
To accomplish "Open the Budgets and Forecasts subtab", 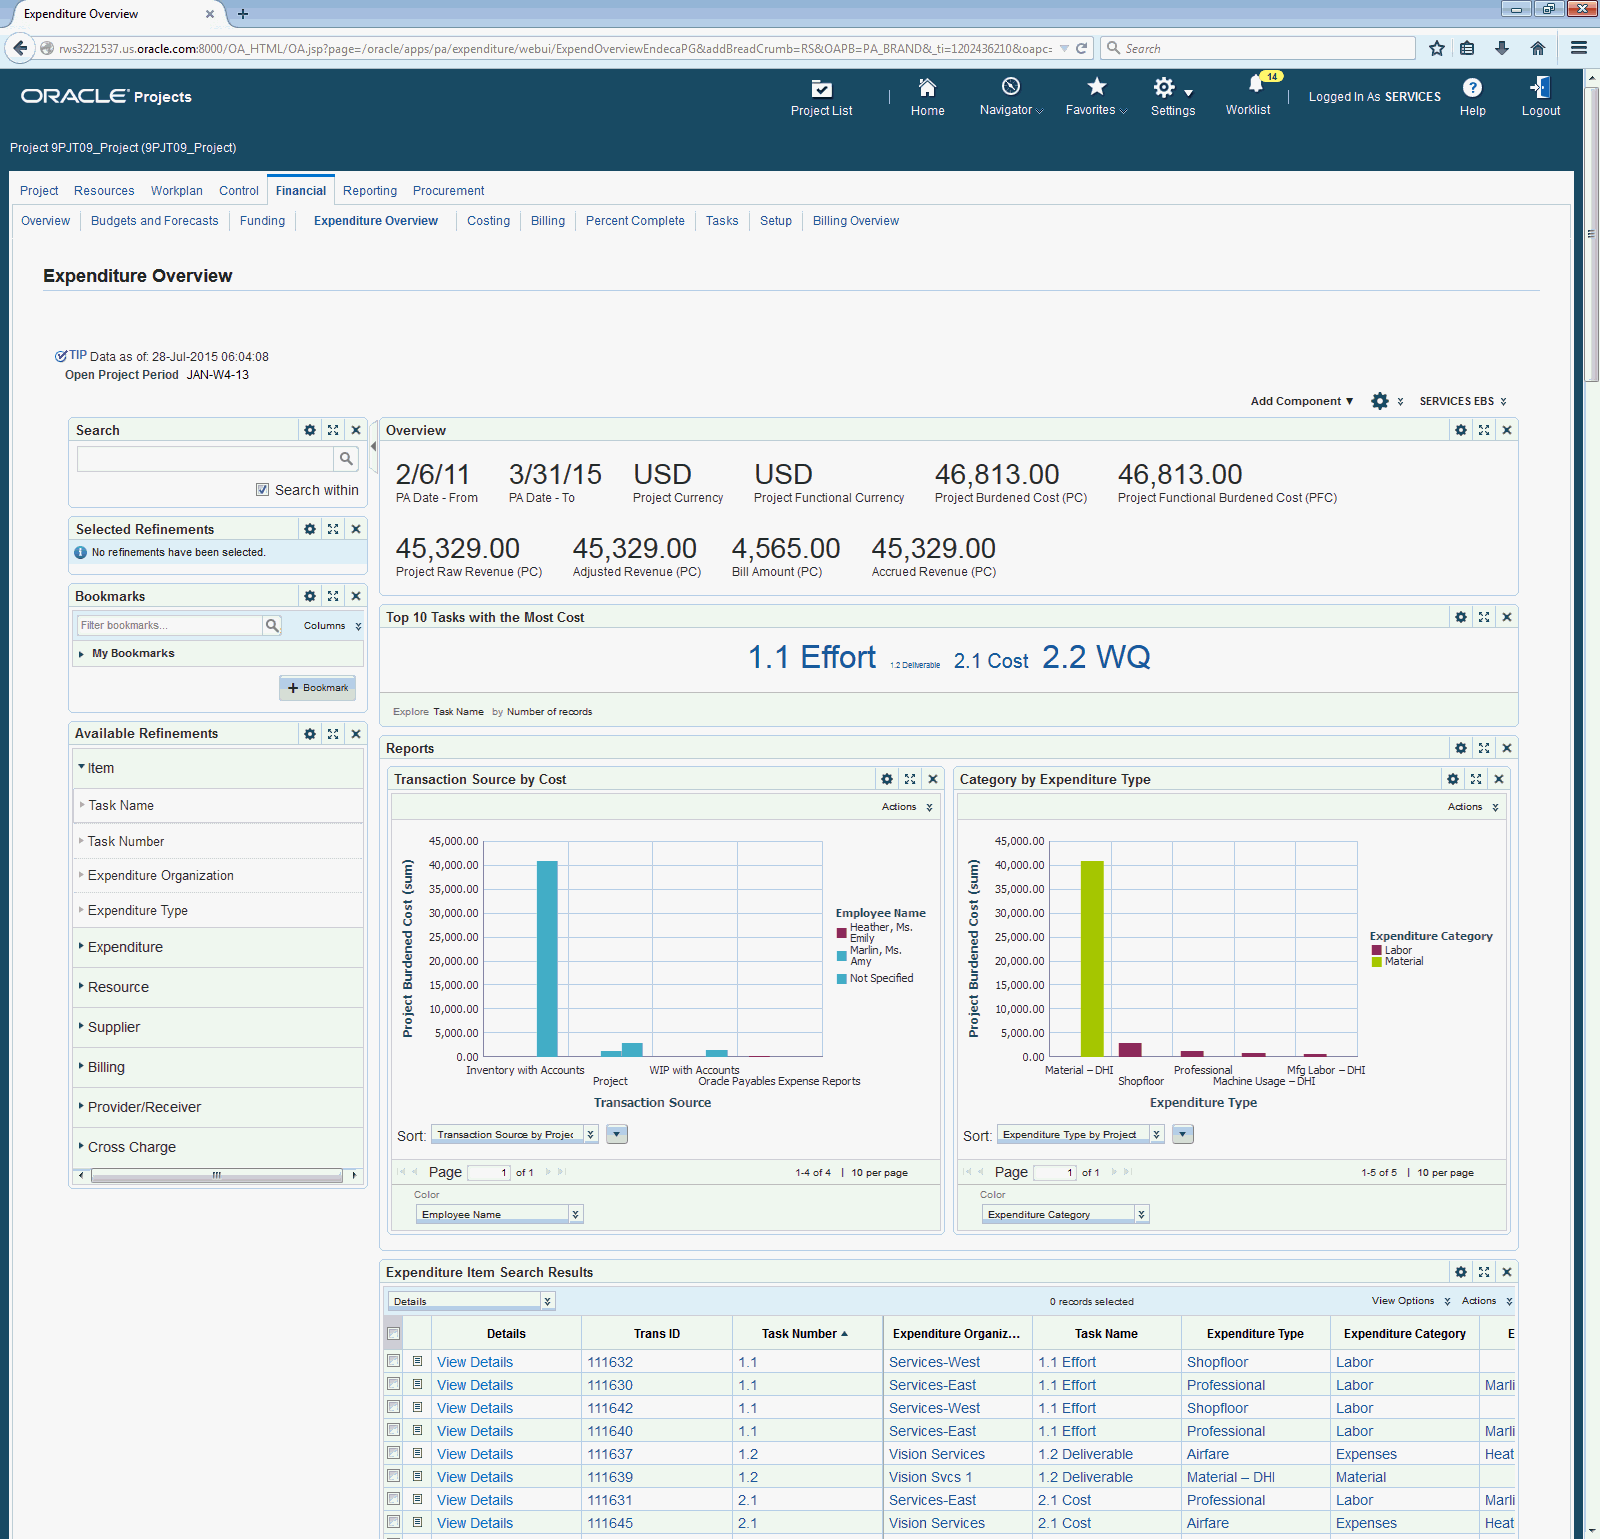I will click(155, 221).
